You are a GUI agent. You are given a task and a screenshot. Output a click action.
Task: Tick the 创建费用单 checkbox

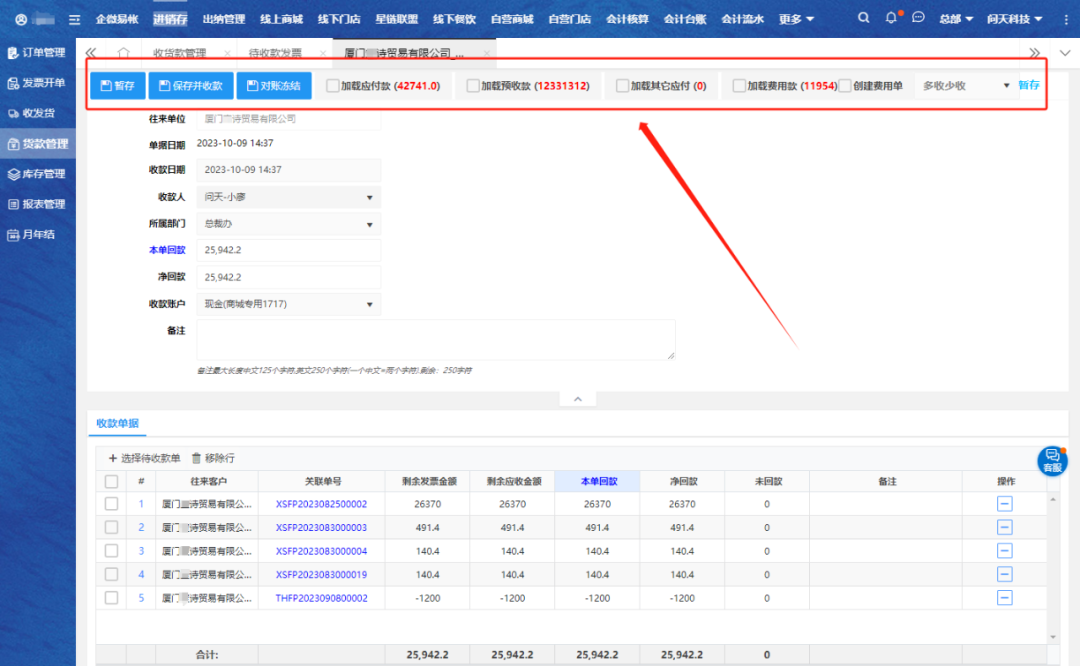point(845,86)
